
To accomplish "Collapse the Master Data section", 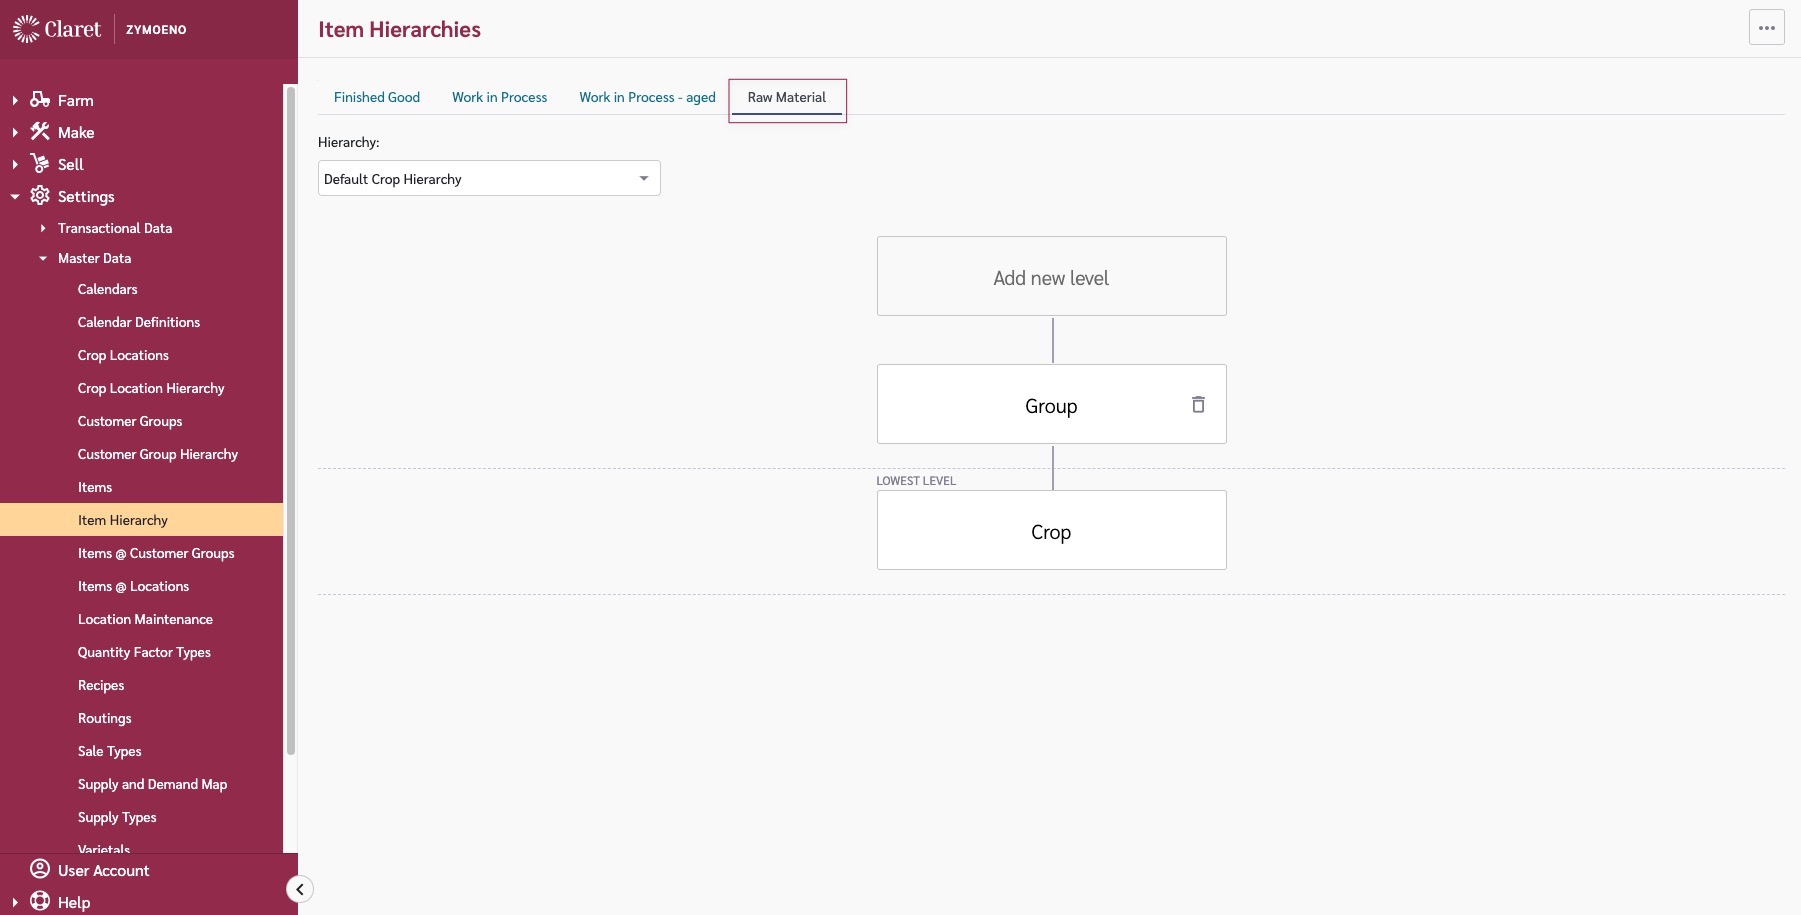I will point(43,258).
